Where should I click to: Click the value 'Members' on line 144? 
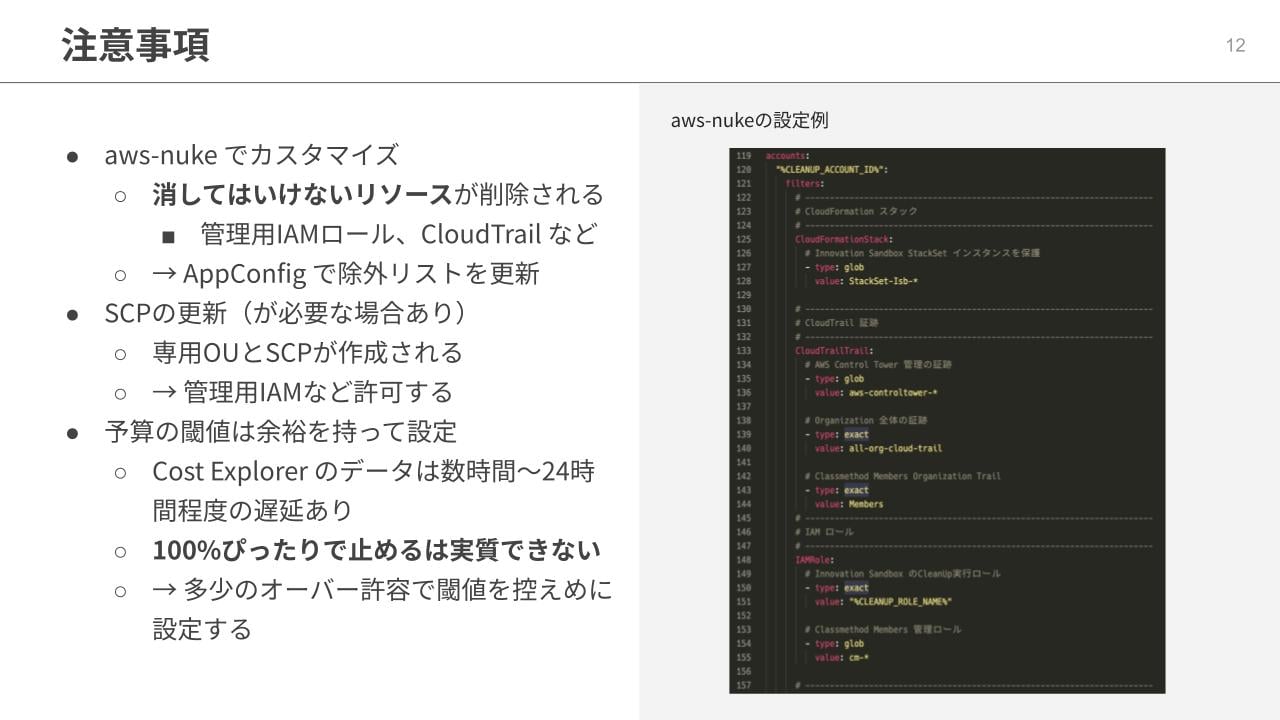point(864,504)
